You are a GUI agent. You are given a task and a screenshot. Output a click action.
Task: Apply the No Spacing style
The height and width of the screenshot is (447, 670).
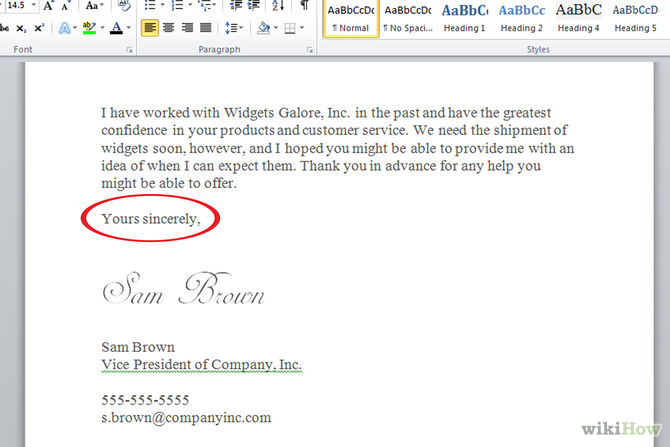tap(408, 18)
